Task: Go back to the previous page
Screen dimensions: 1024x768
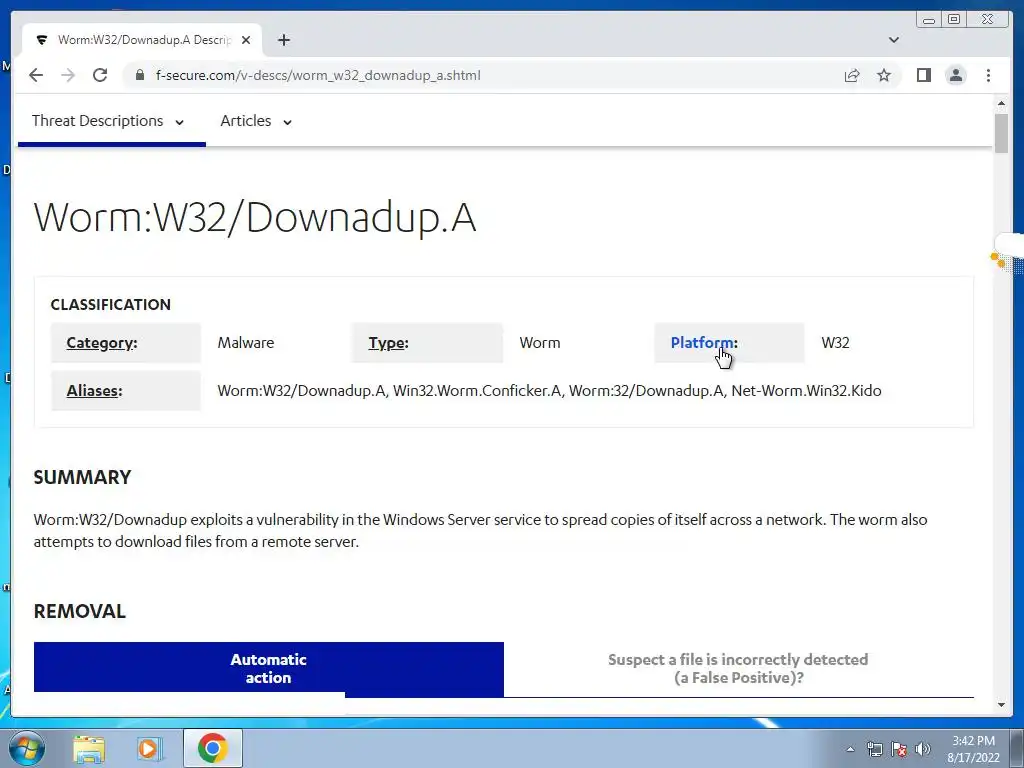Action: pyautogui.click(x=36, y=75)
